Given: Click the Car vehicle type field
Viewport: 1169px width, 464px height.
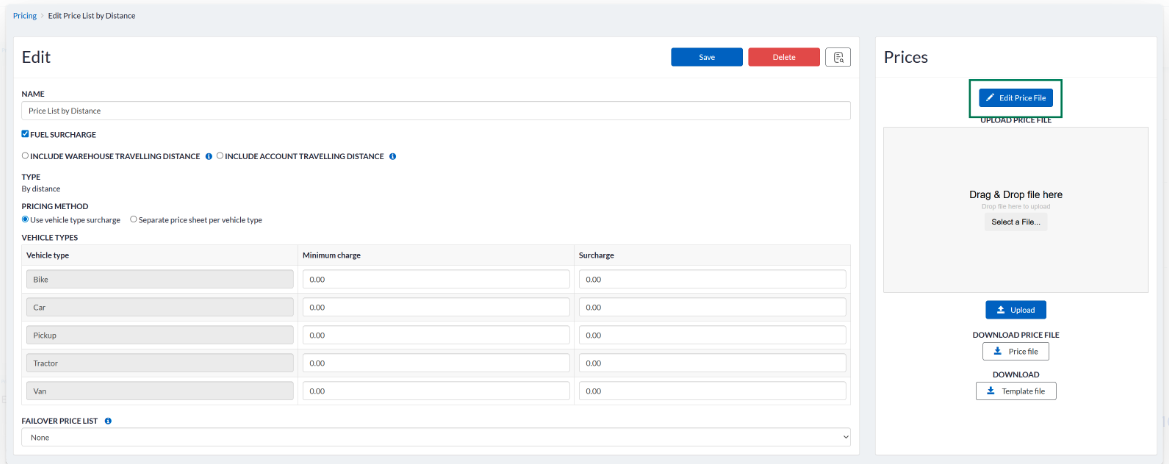Looking at the screenshot, I should coord(160,307).
